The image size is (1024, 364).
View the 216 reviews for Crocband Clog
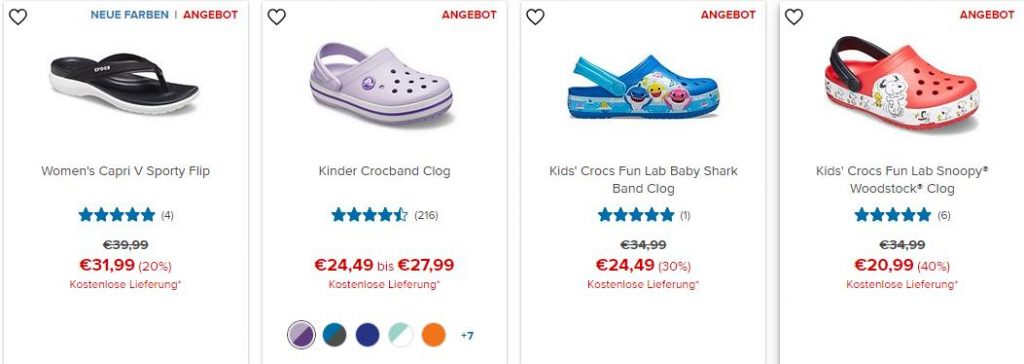pyautogui.click(x=426, y=215)
